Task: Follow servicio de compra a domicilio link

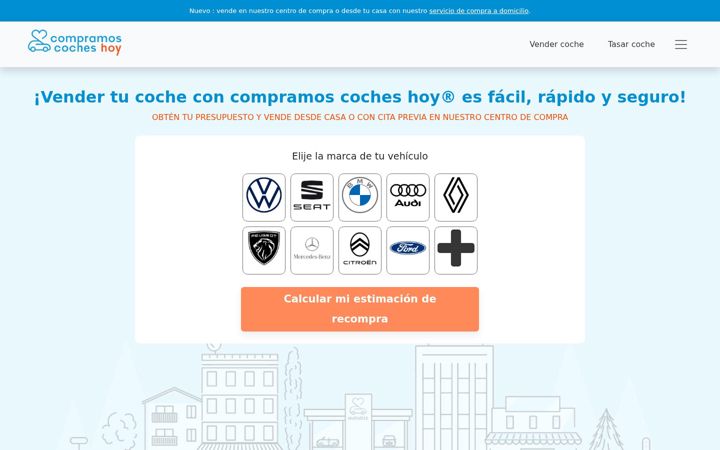Action: coord(479,11)
